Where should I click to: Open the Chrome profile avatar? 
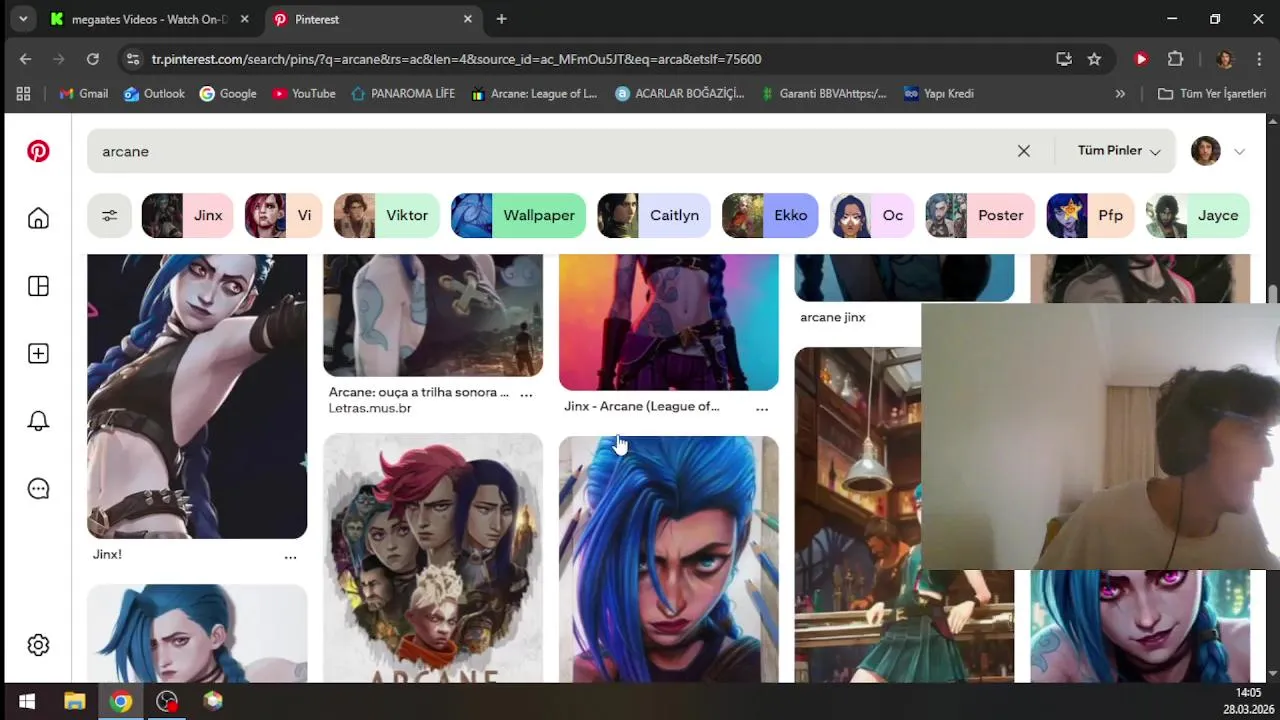coord(1225,59)
